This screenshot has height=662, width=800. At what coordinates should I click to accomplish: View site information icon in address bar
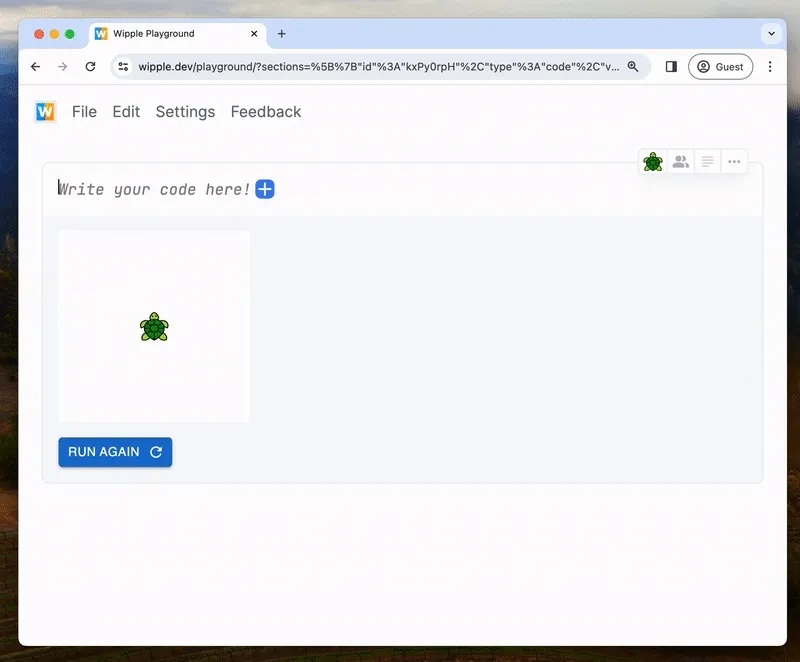click(x=123, y=67)
